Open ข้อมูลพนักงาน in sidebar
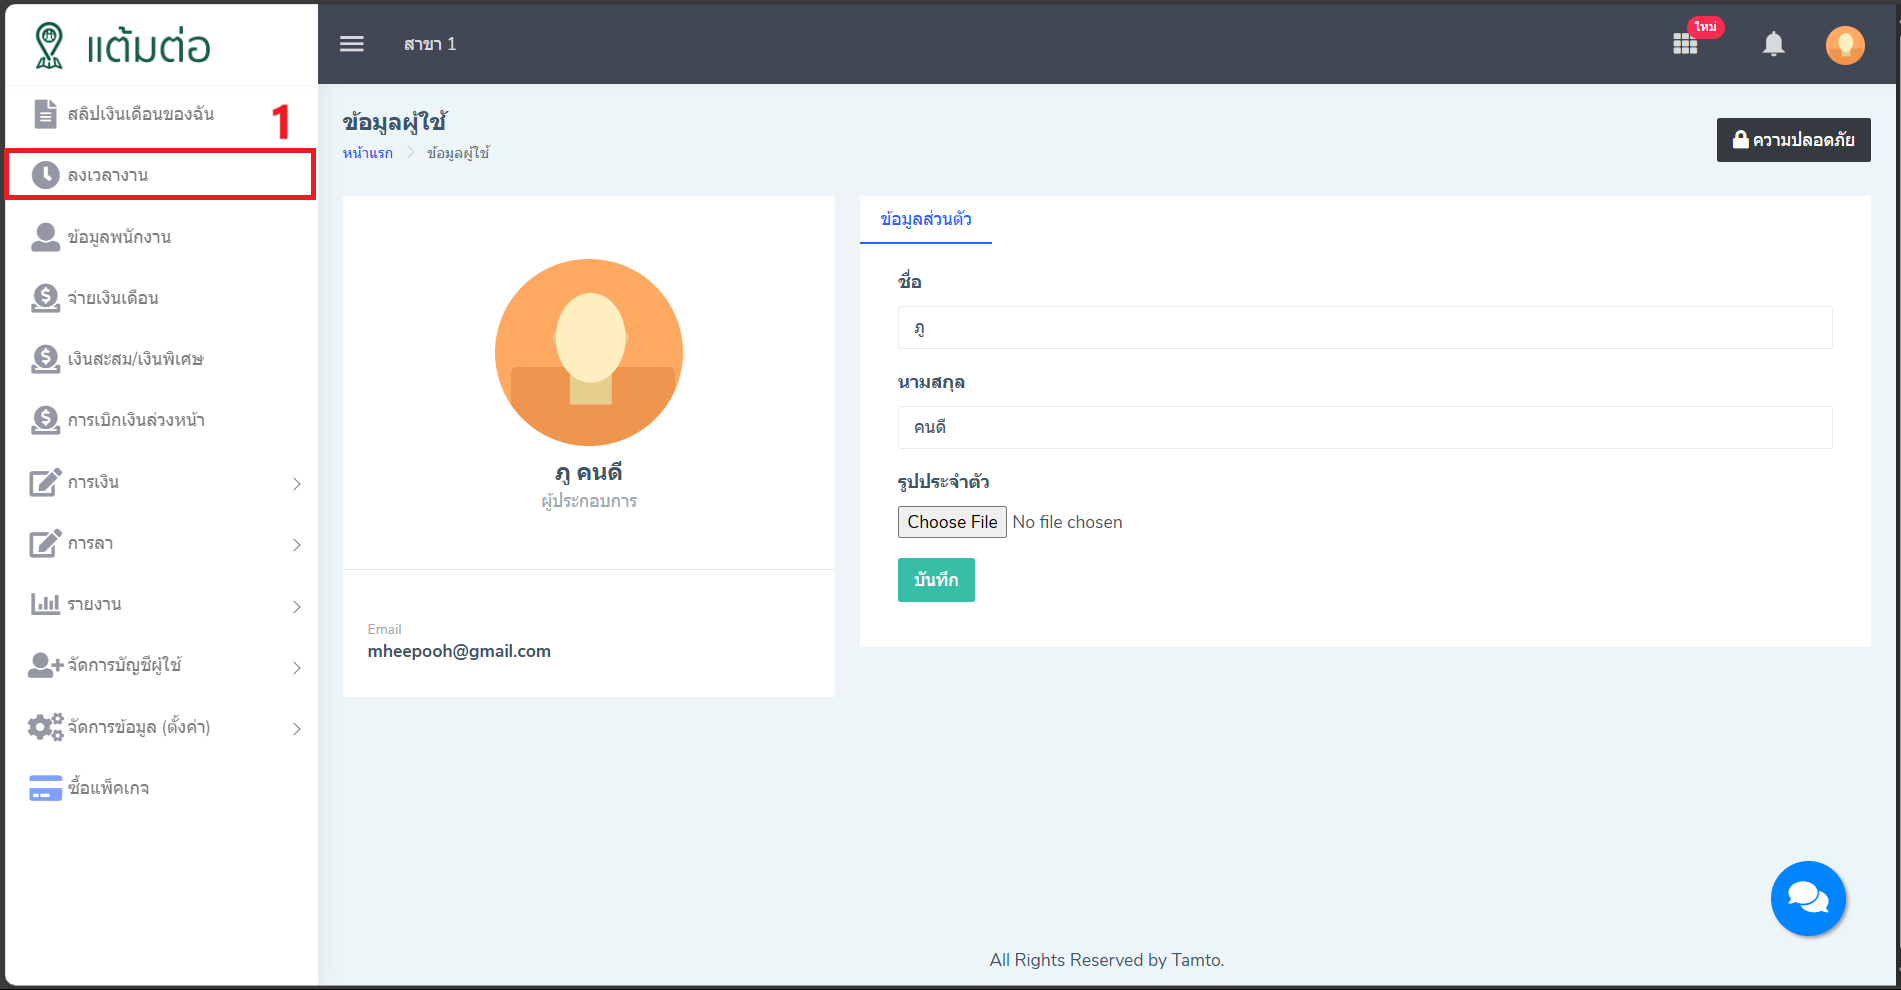Image resolution: width=1901 pixels, height=990 pixels. pos(119,237)
